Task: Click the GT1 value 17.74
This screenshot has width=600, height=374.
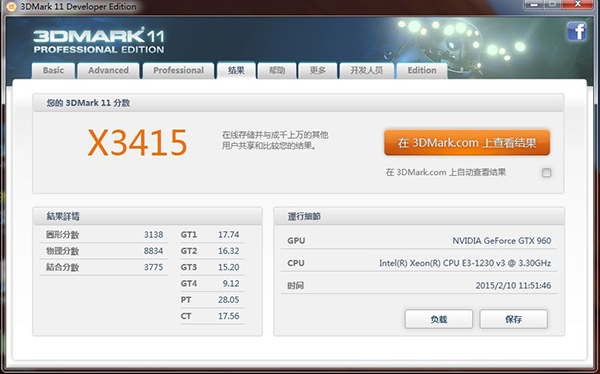Action: [x=228, y=234]
